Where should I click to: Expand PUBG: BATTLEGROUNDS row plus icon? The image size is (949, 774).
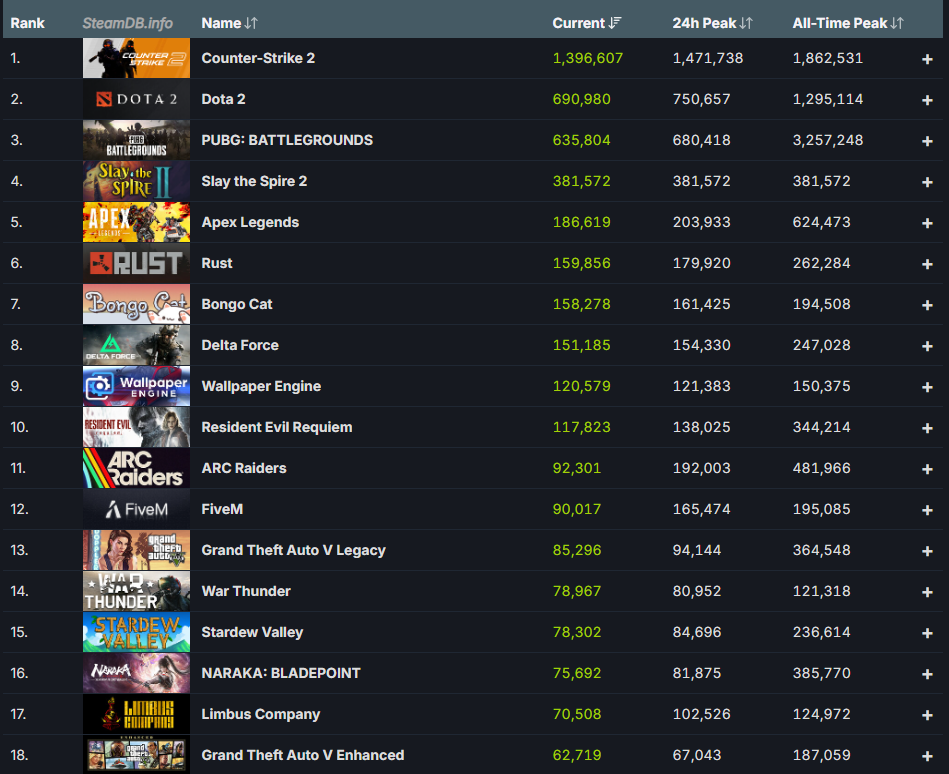click(x=927, y=141)
